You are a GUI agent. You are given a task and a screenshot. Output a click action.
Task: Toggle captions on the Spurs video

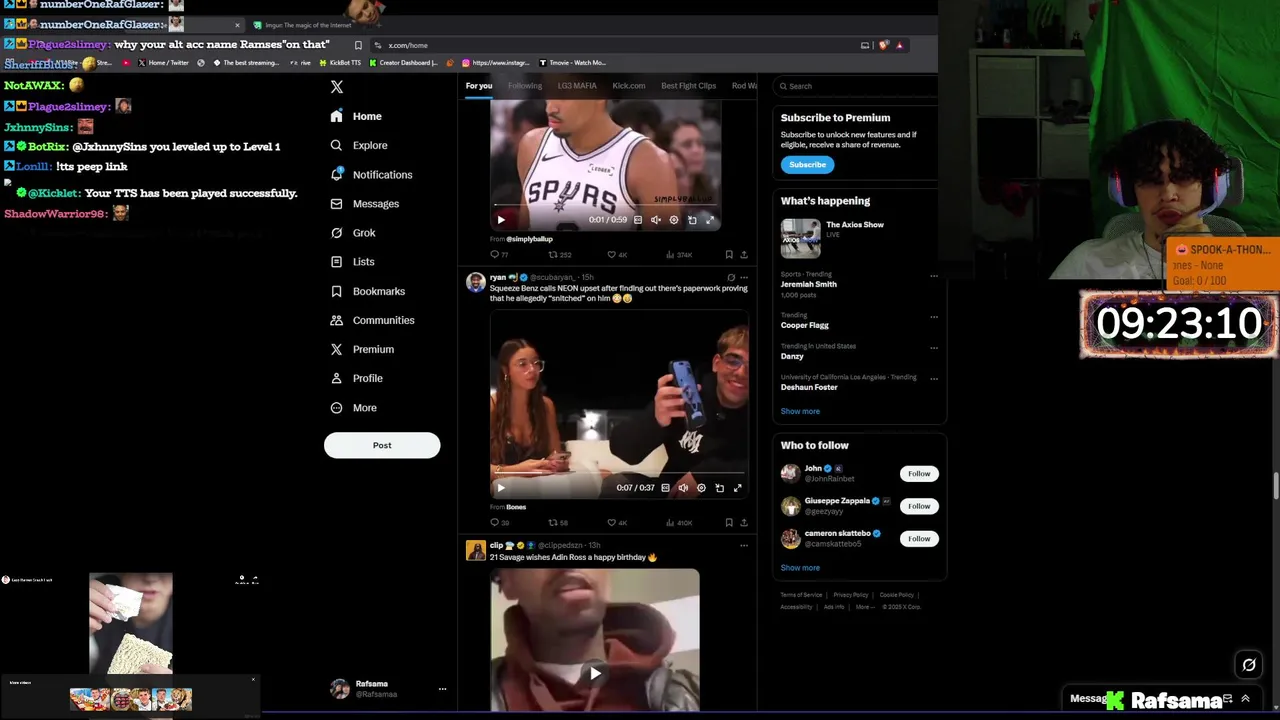click(x=638, y=220)
